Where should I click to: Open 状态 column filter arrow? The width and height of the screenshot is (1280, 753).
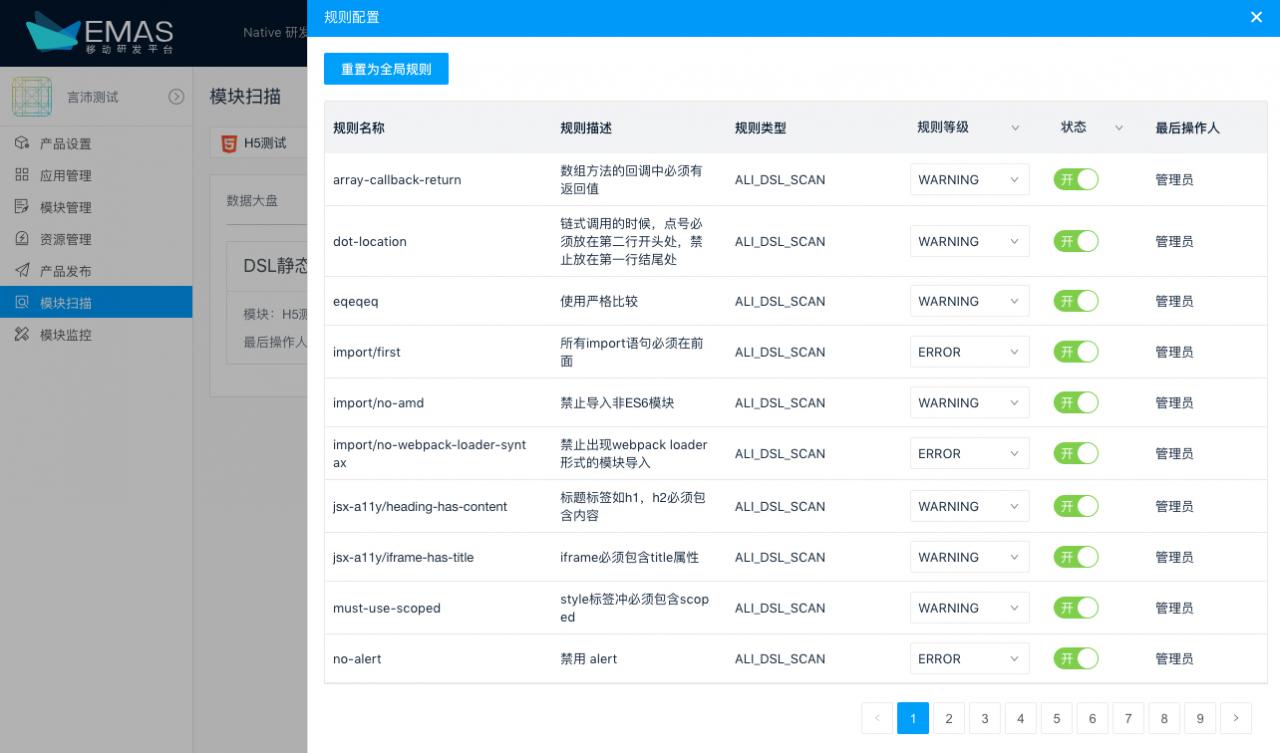coord(1119,128)
